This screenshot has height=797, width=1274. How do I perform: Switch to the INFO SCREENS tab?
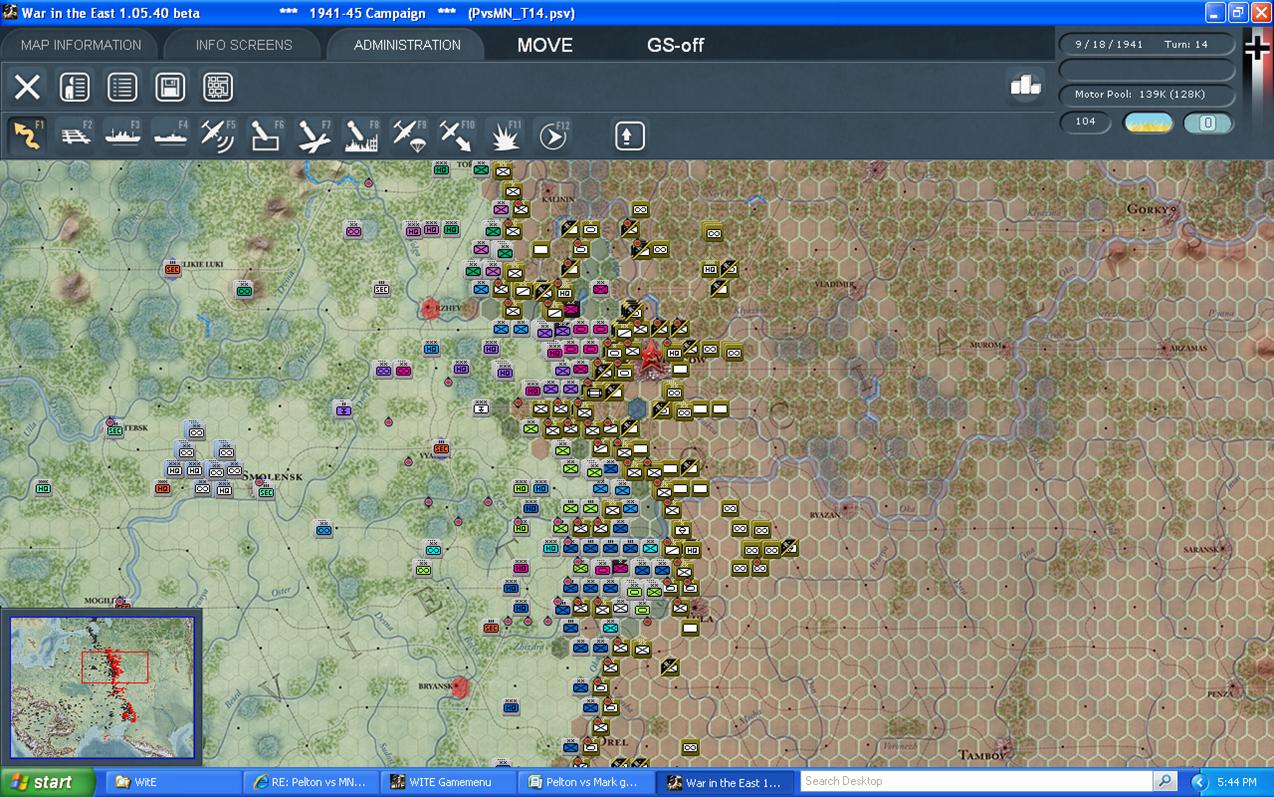pyautogui.click(x=244, y=45)
